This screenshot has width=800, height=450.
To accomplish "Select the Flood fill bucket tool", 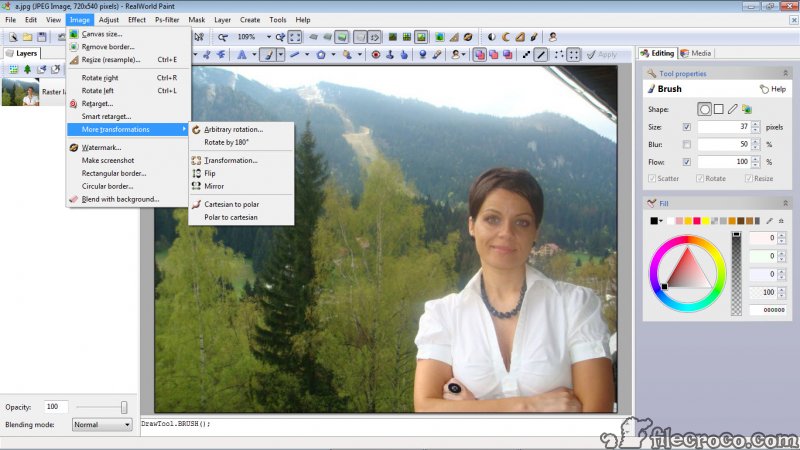I will pos(347,54).
